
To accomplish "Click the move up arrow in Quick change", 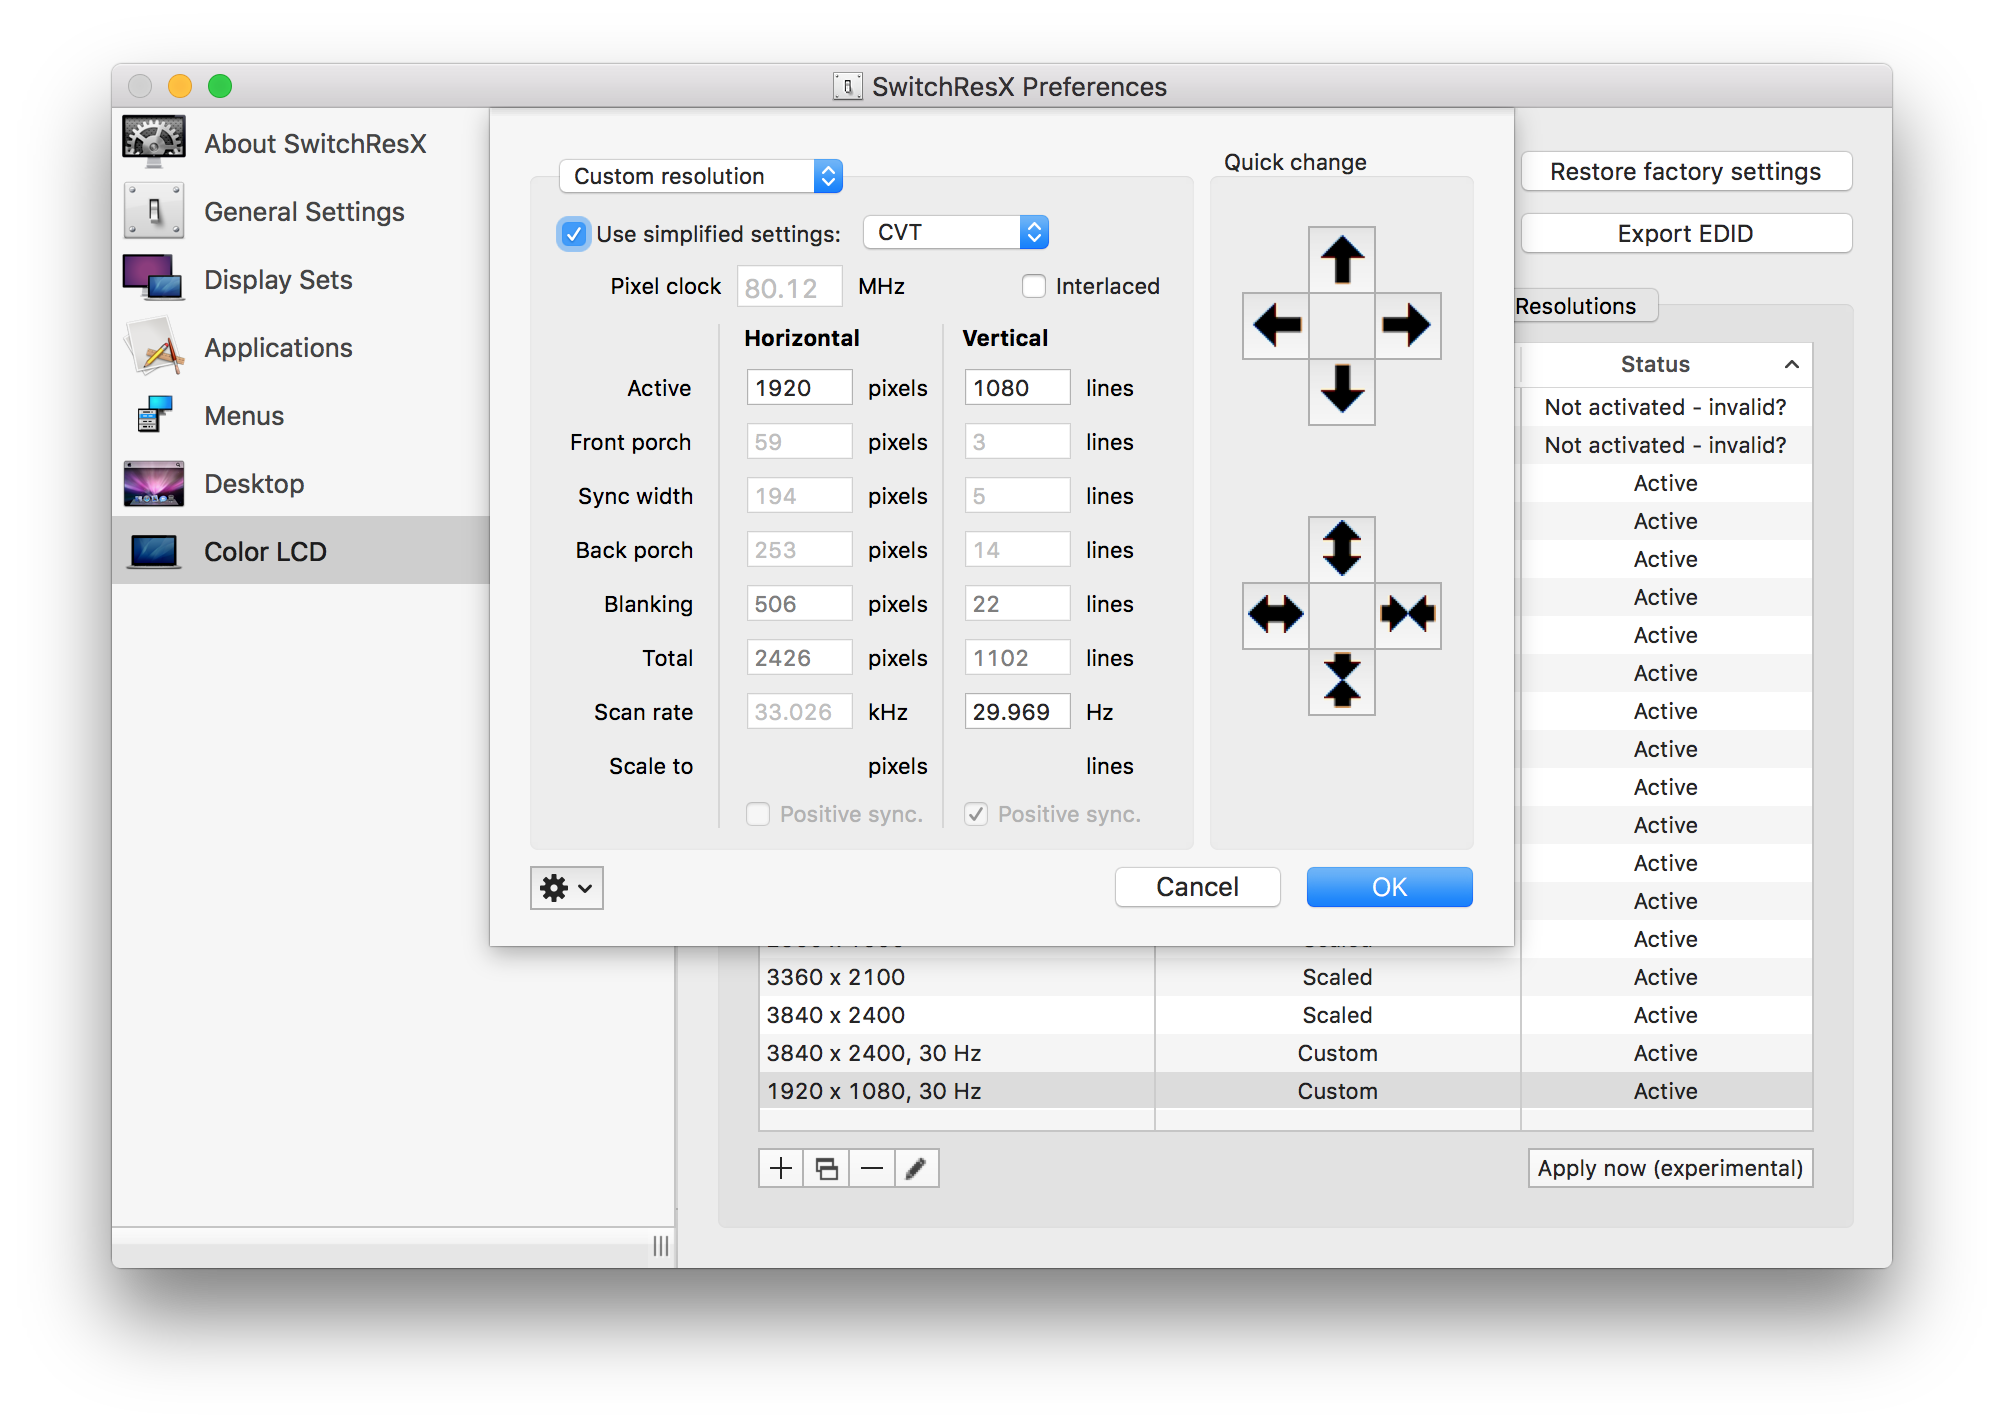I will (x=1341, y=260).
